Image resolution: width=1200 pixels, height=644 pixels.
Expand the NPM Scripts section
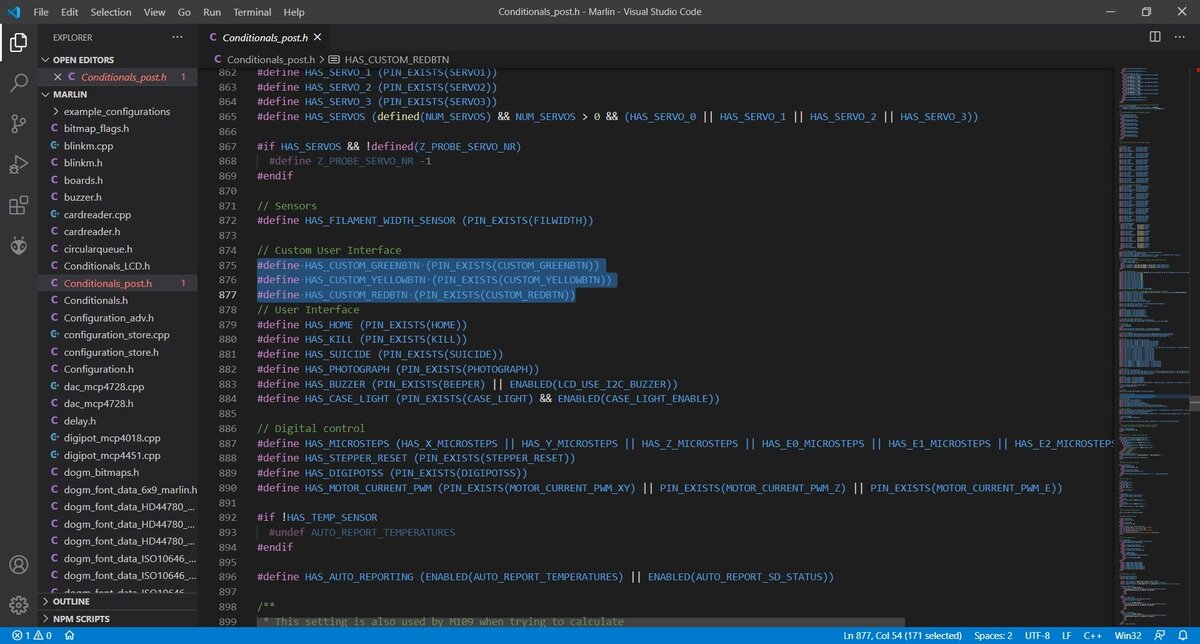click(x=81, y=619)
